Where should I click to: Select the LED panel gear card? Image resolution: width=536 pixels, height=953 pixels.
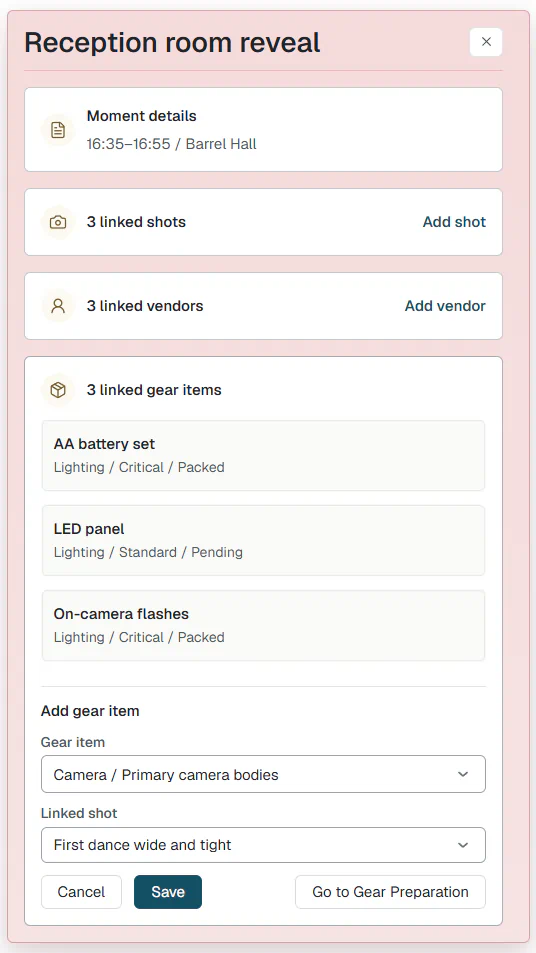[263, 540]
